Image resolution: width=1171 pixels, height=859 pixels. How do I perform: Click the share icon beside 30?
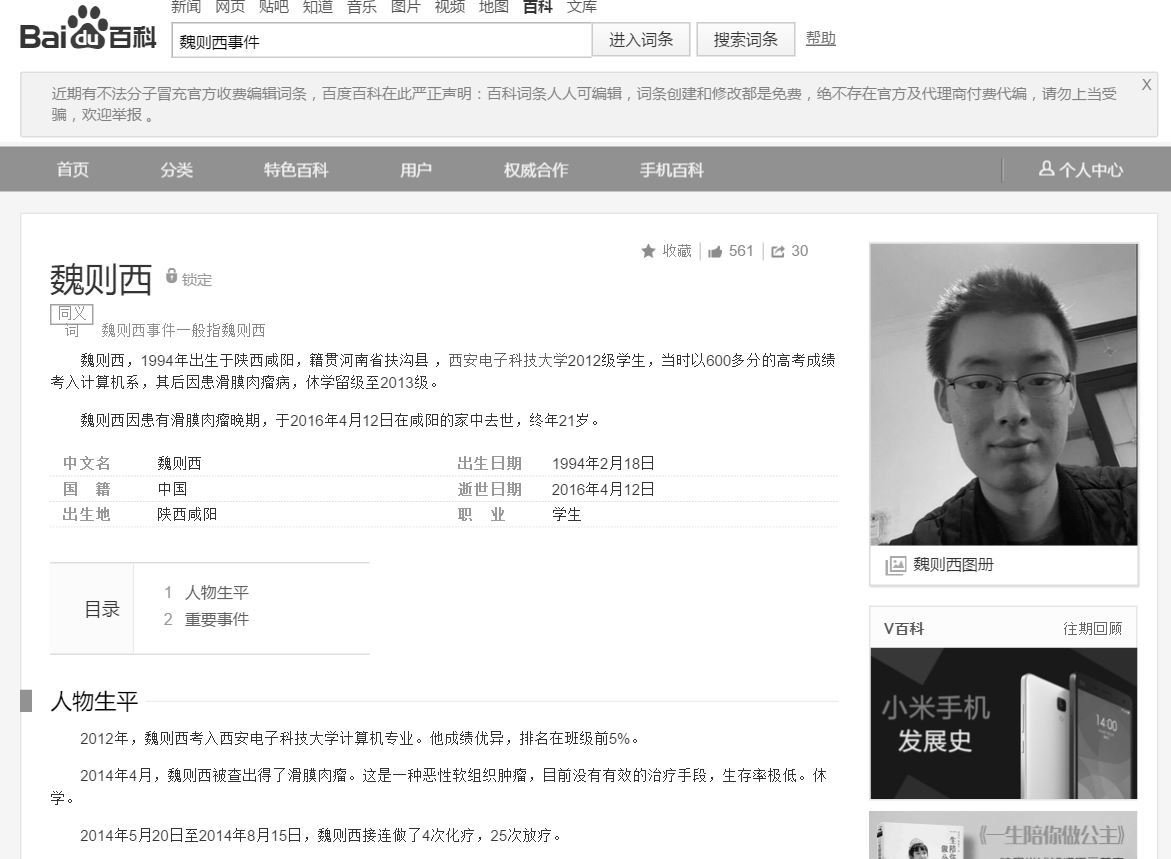pos(778,252)
